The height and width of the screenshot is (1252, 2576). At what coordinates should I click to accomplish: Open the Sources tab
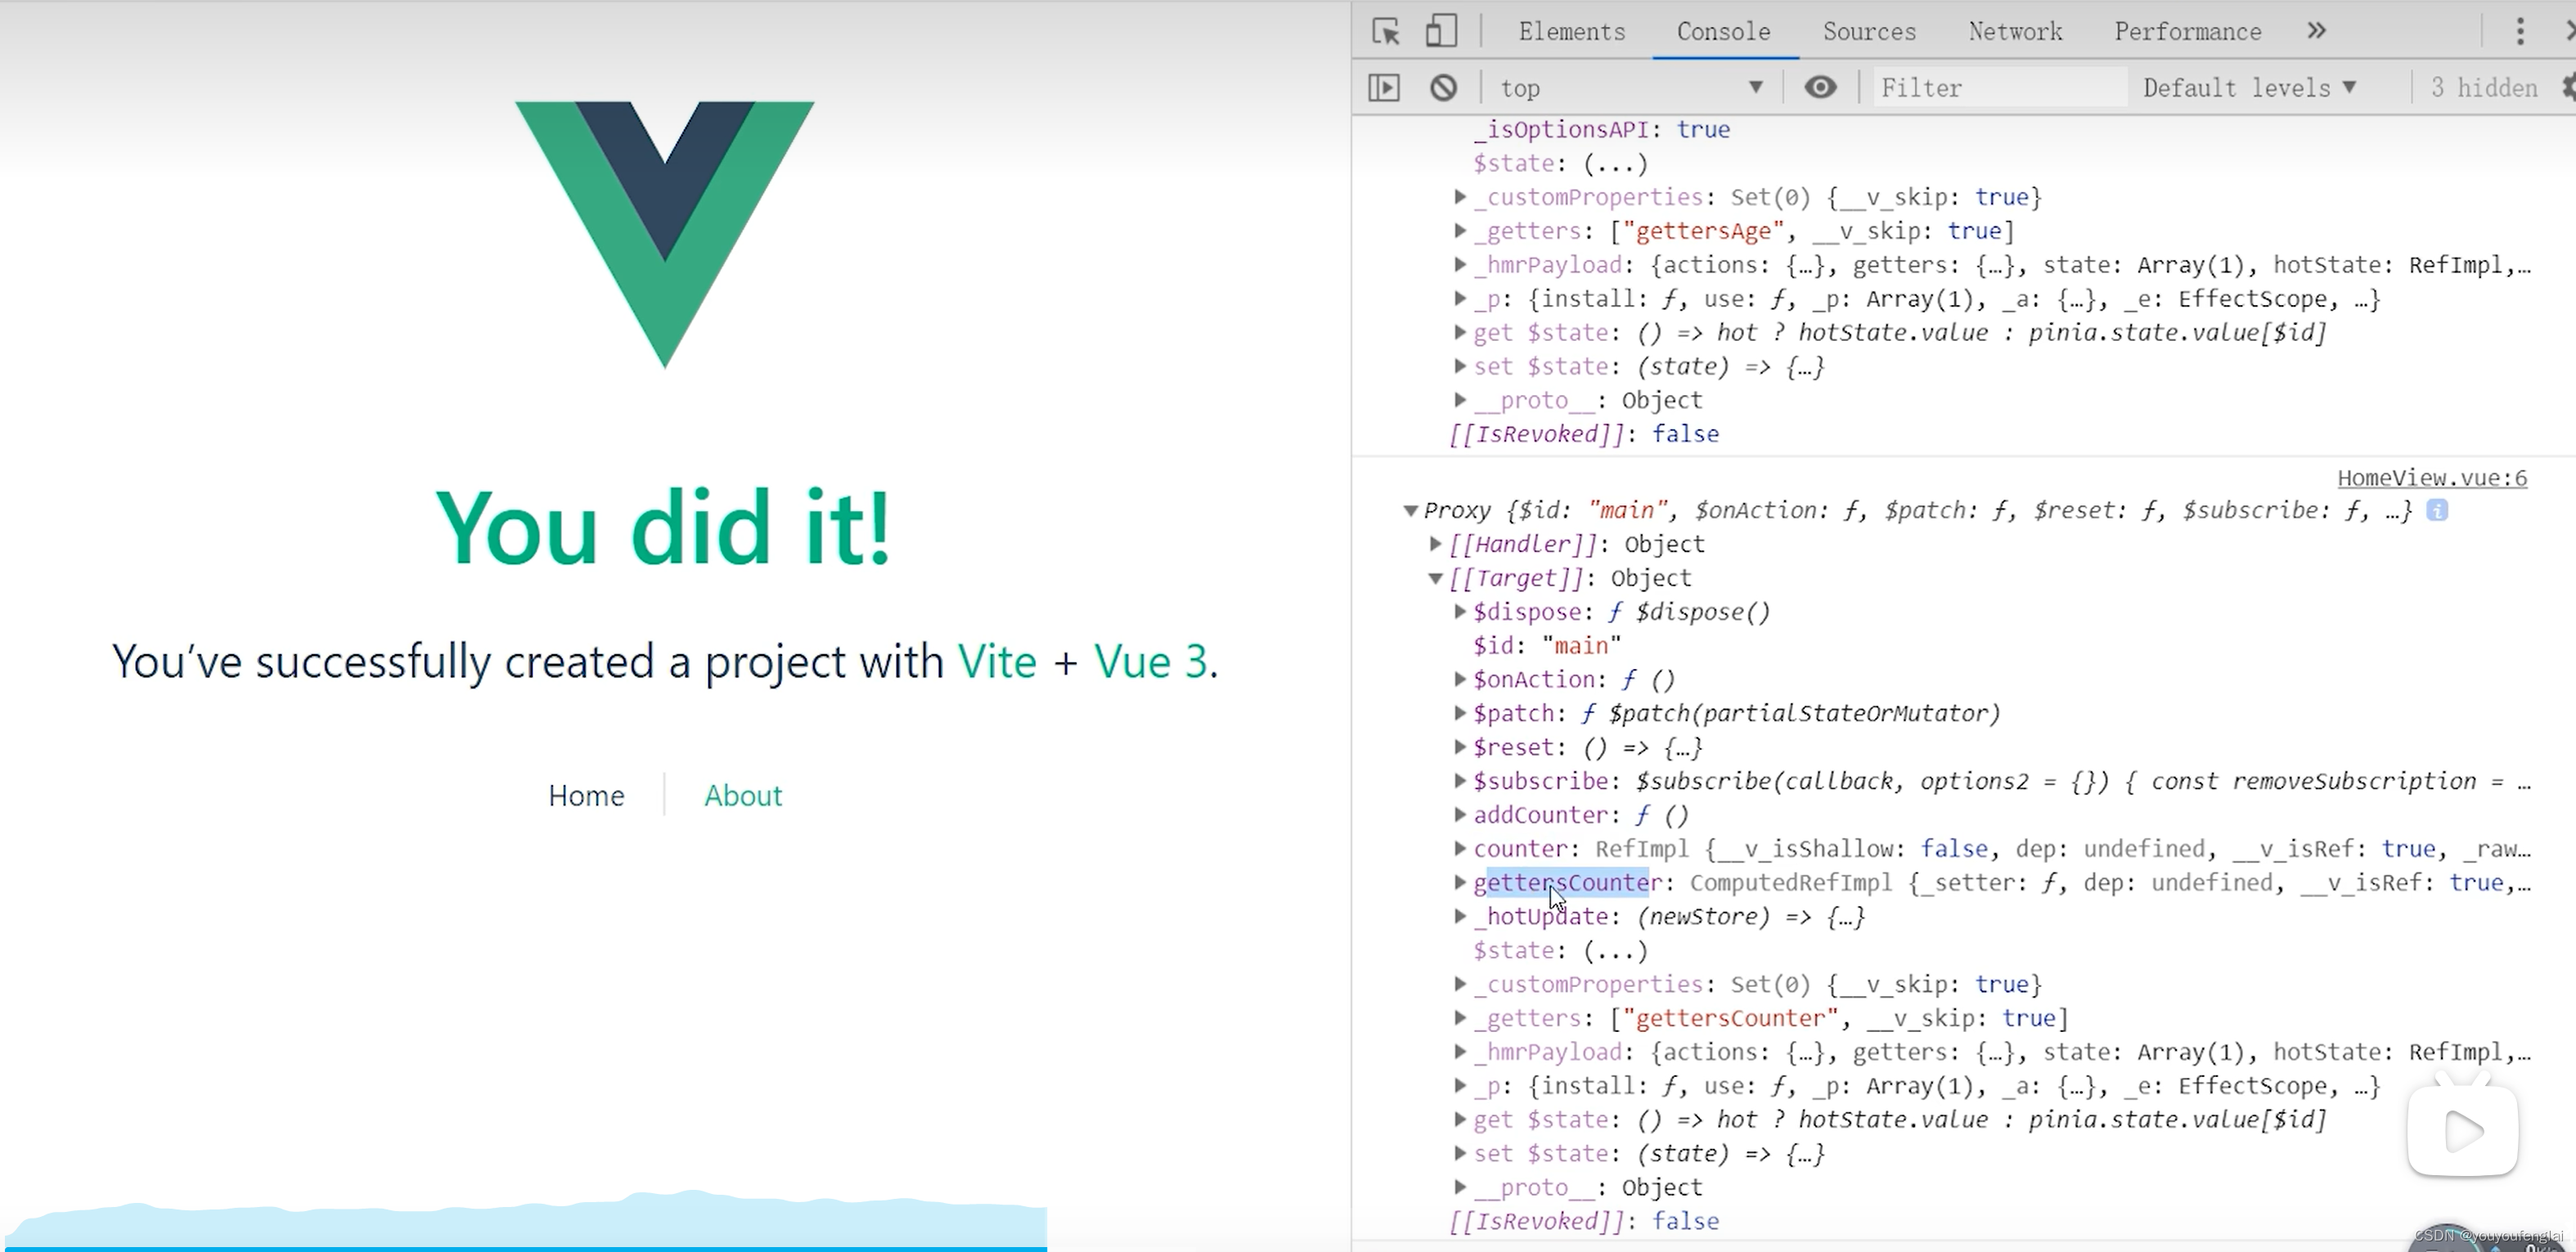[x=1869, y=31]
